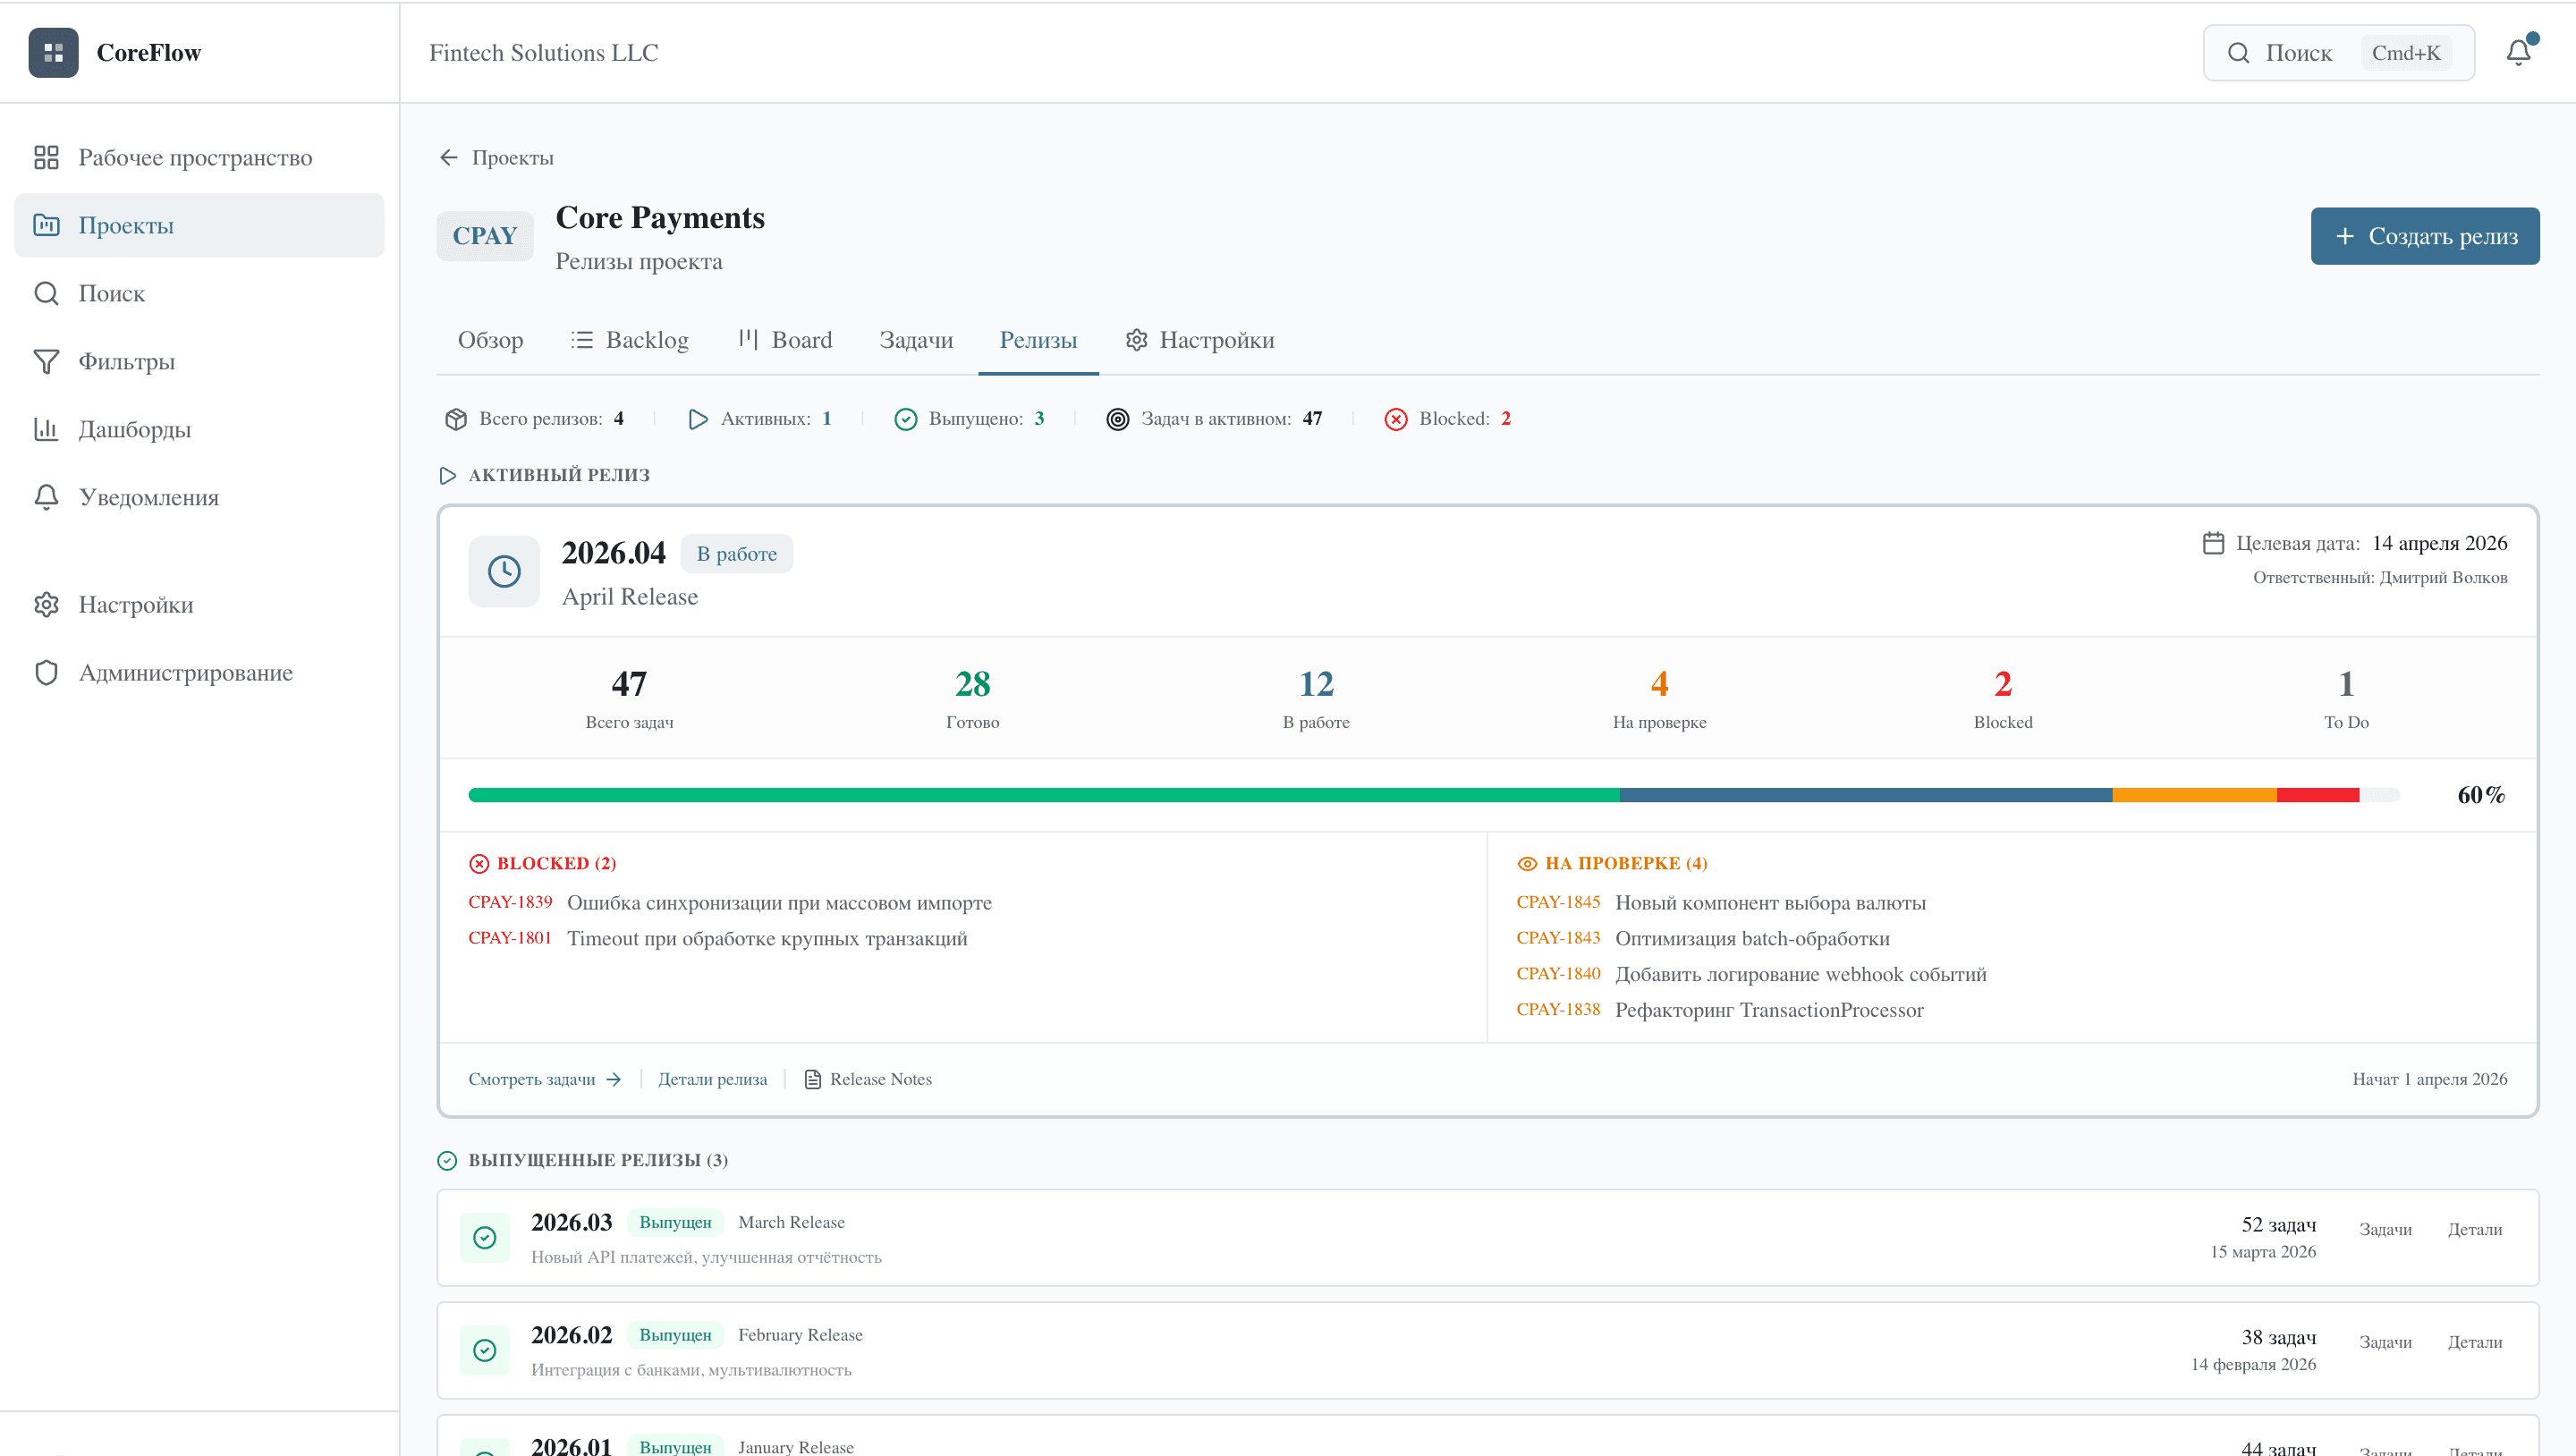Image resolution: width=2576 pixels, height=1456 pixels.
Task: Open Администрирование section
Action: click(184, 672)
